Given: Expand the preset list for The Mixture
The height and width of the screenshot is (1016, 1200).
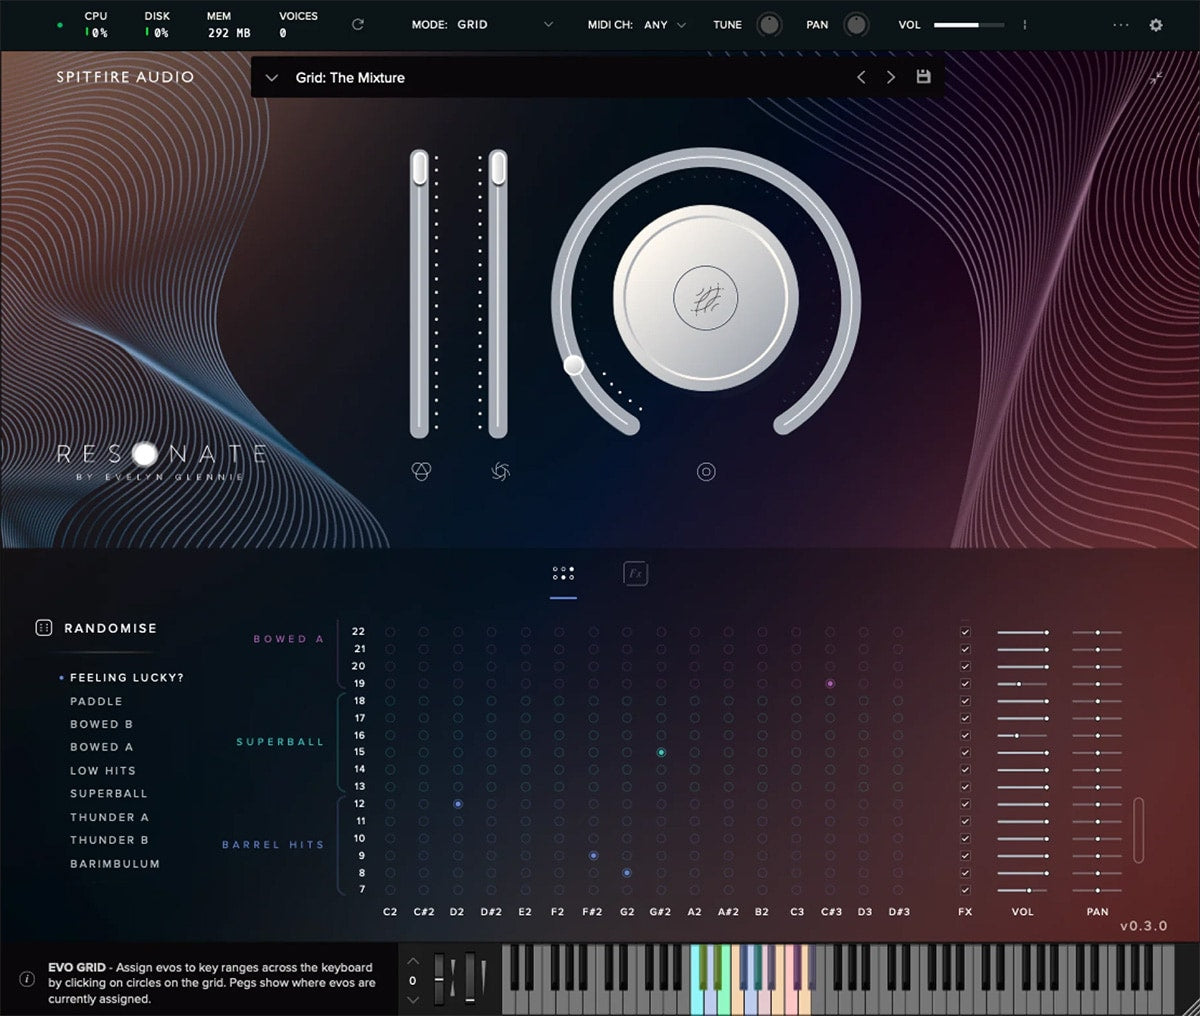Looking at the screenshot, I should (x=272, y=78).
